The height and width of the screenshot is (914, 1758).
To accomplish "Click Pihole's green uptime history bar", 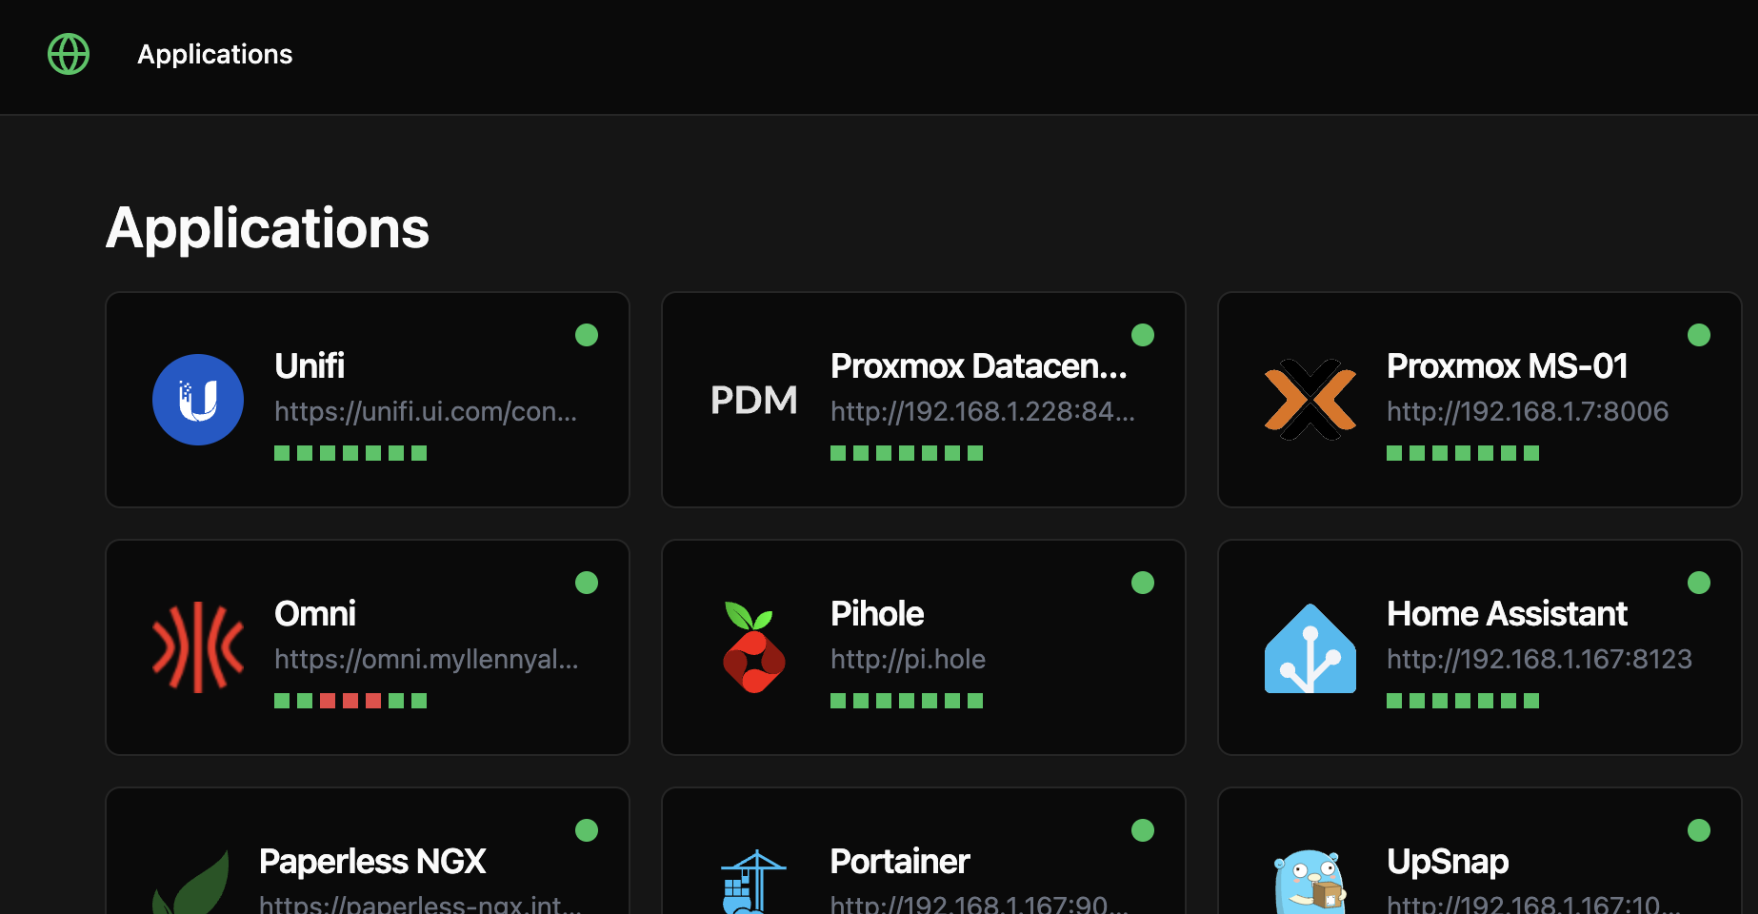I will (907, 701).
